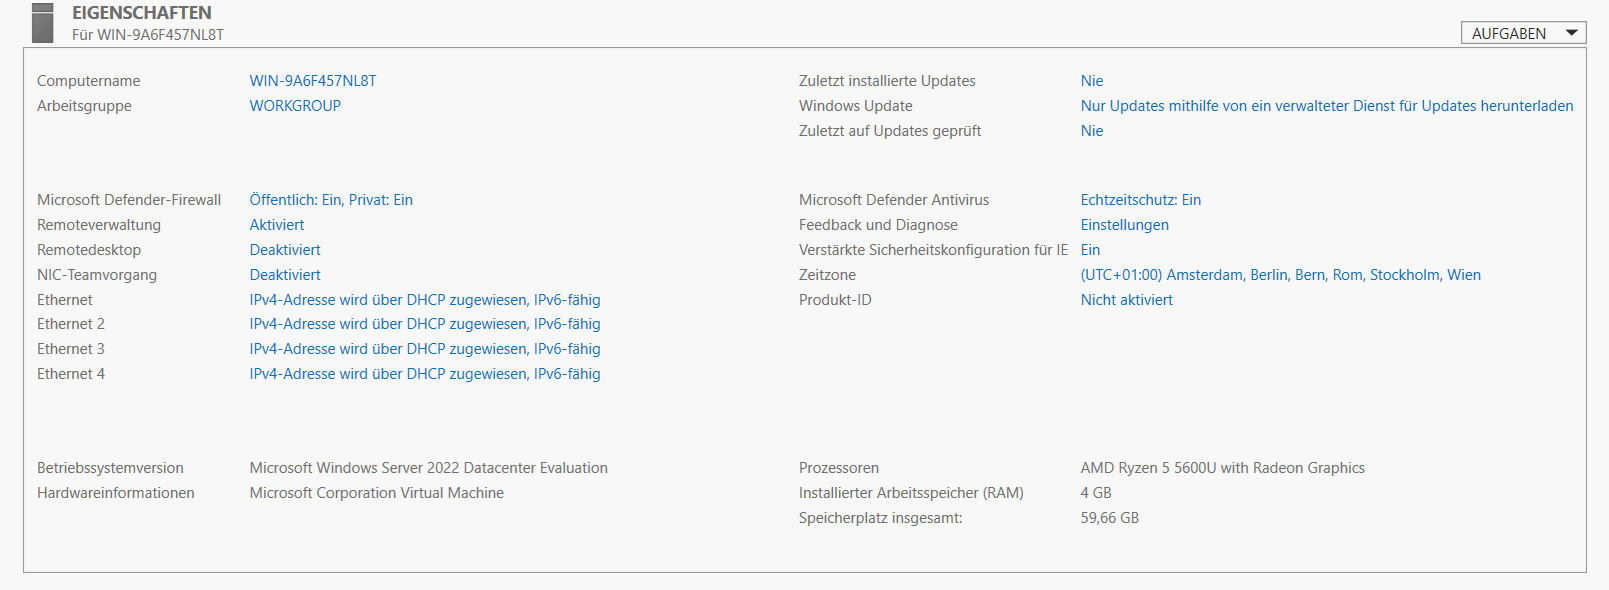The width and height of the screenshot is (1609, 590).
Task: Click the server icon next to EIGENSCHAFTEN heading
Action: (42, 22)
